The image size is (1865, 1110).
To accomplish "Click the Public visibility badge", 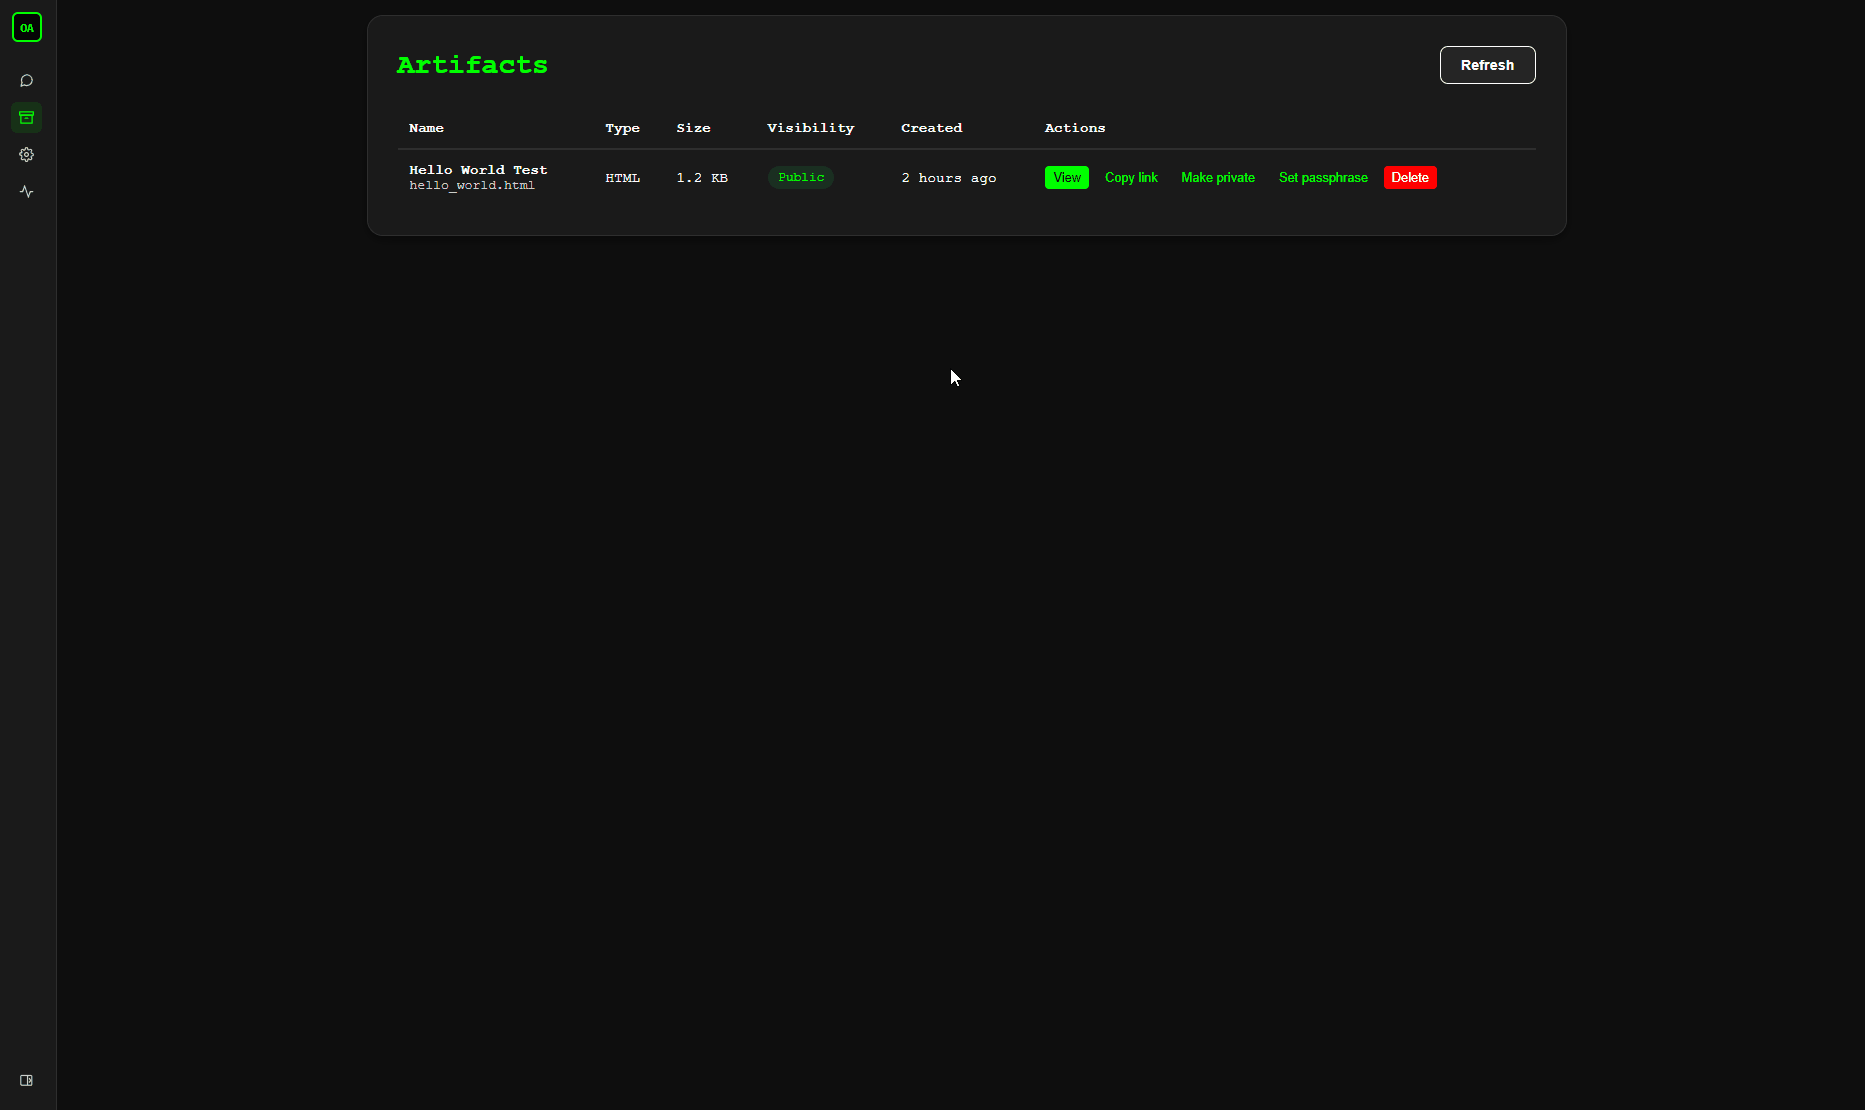I will click(801, 178).
